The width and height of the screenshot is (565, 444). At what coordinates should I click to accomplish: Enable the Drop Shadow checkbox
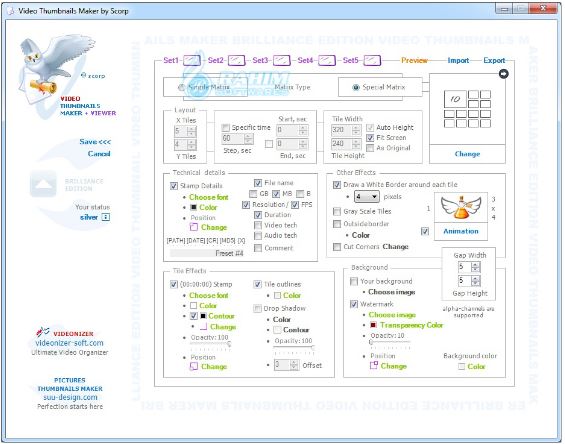257,308
